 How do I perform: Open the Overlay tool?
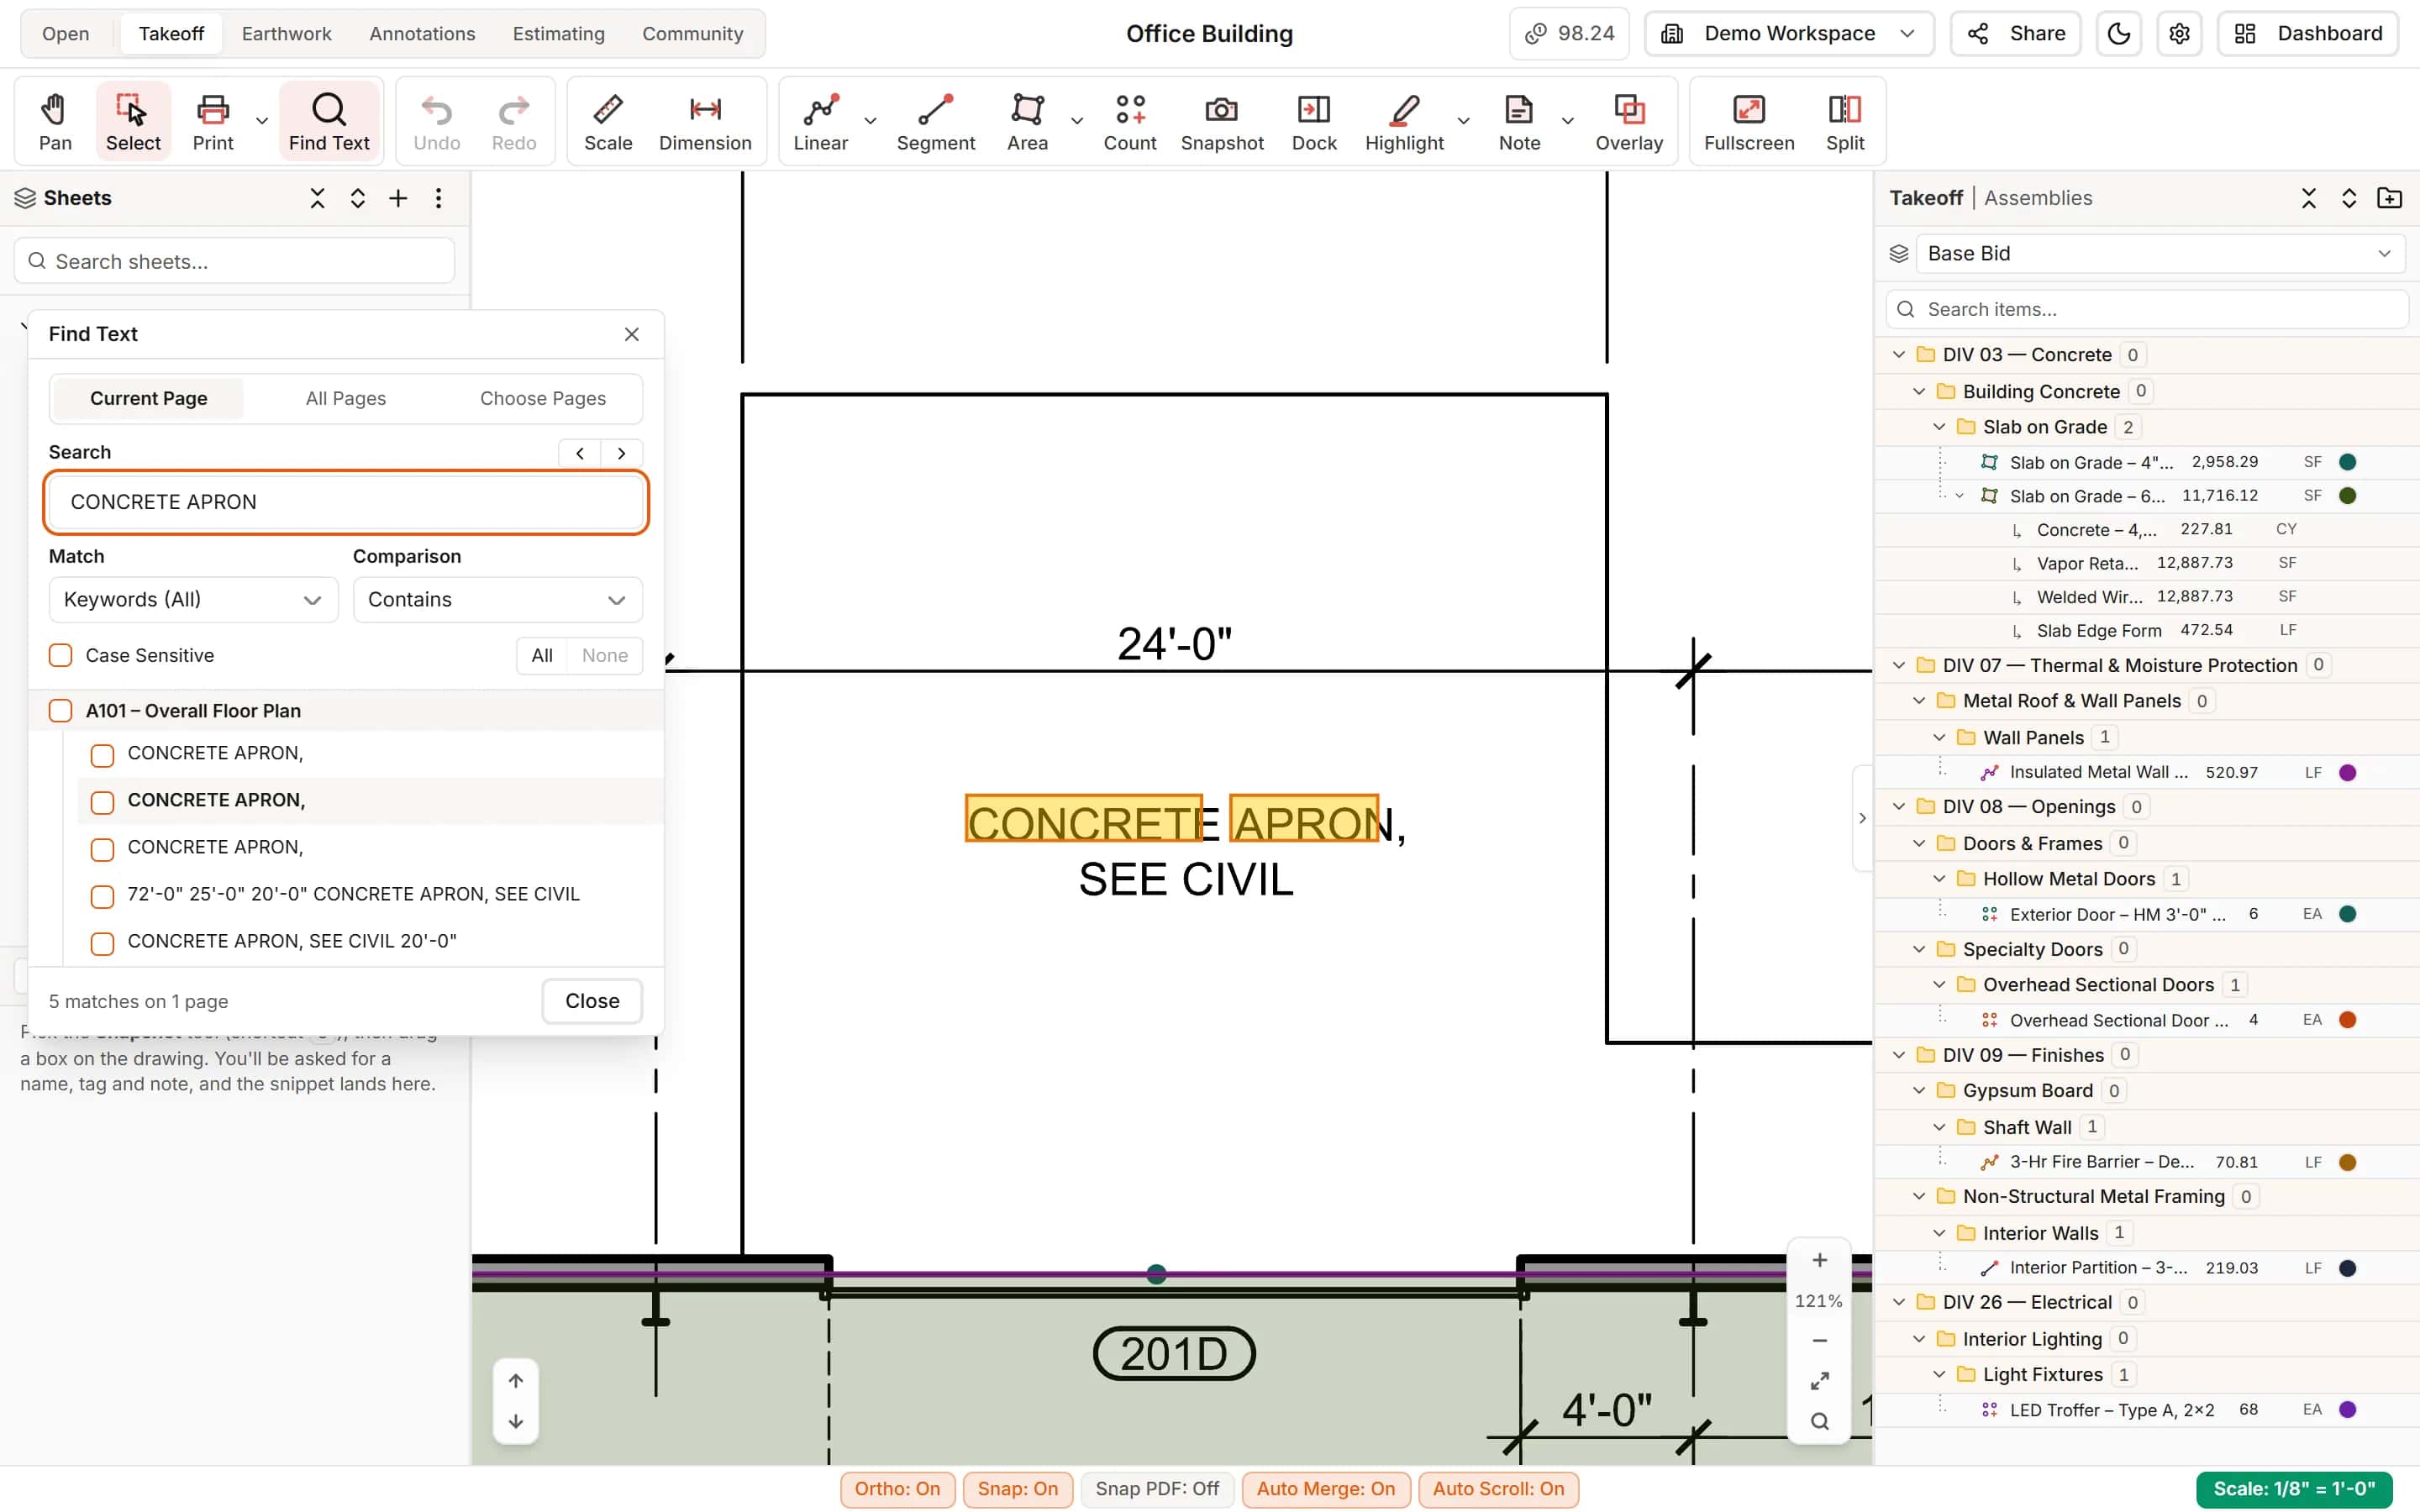pyautogui.click(x=1629, y=121)
